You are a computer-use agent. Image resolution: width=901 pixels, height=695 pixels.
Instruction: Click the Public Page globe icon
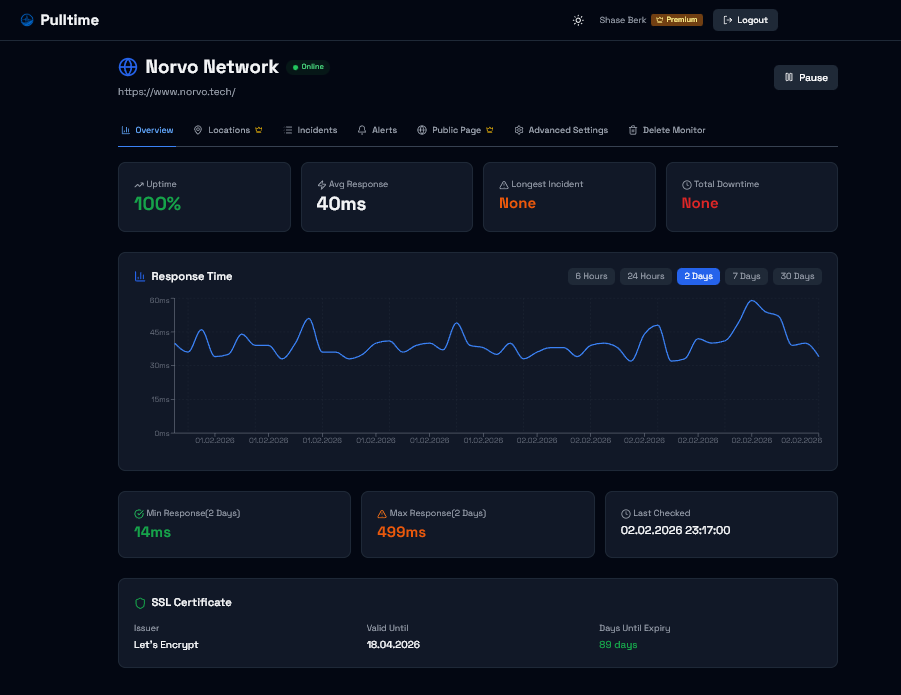422,130
